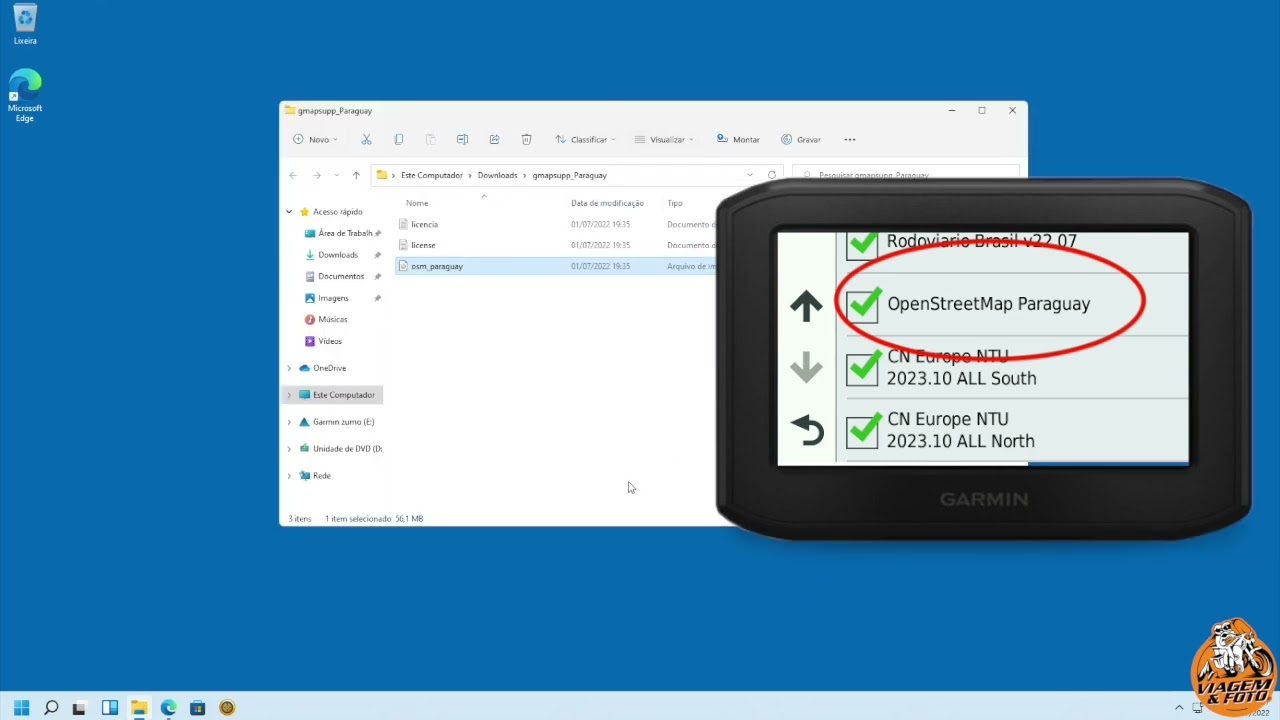Image resolution: width=1280 pixels, height=720 pixels.
Task: Click the Este Computador breadcrumb in the address bar
Action: tap(432, 175)
